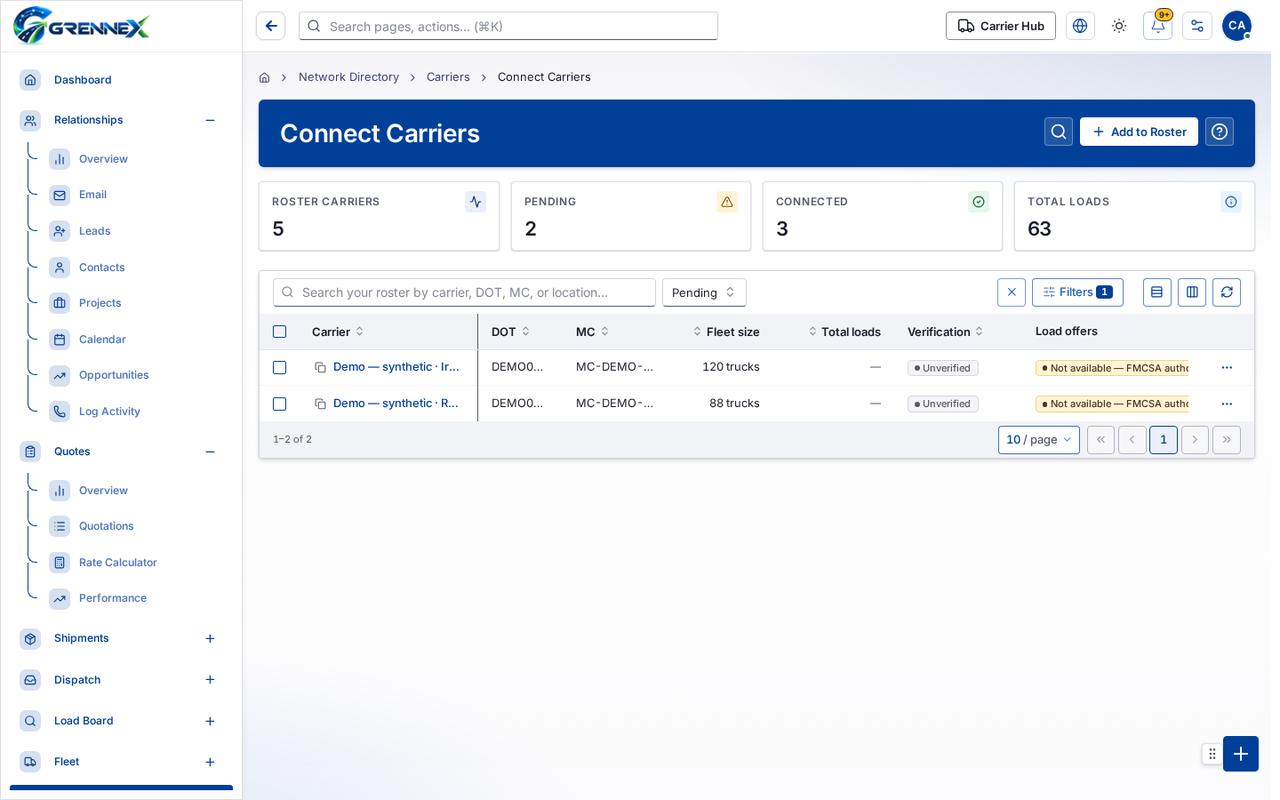Expand the Fleet sidebar section

[x=210, y=762]
